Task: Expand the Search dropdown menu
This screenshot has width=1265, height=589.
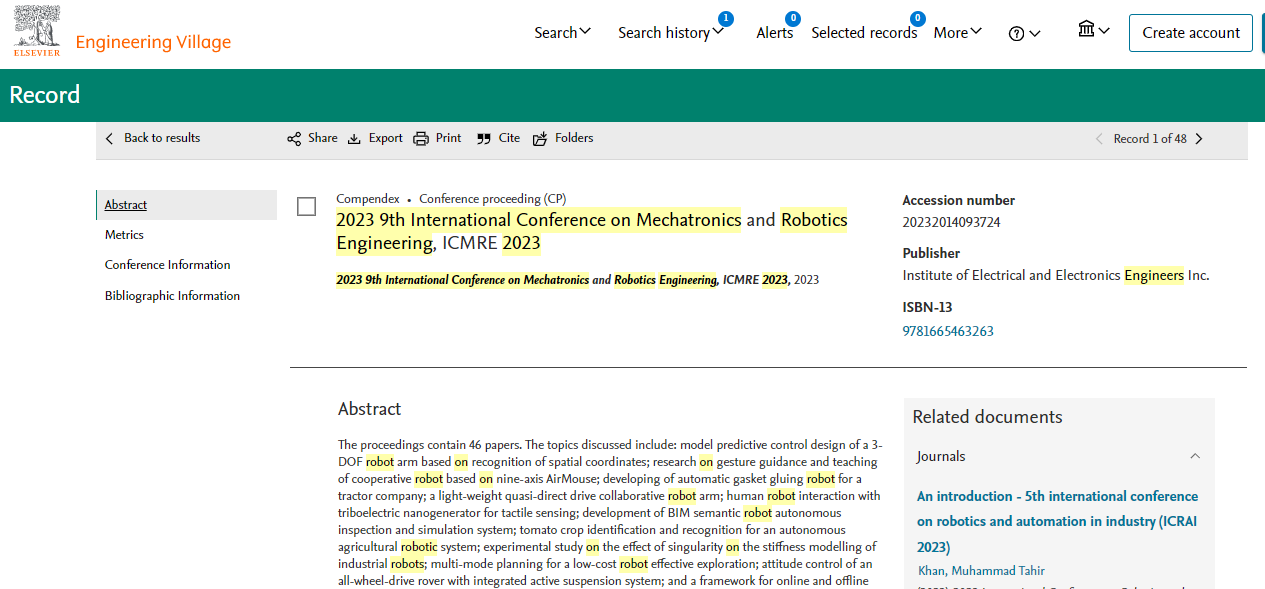Action: (x=563, y=33)
